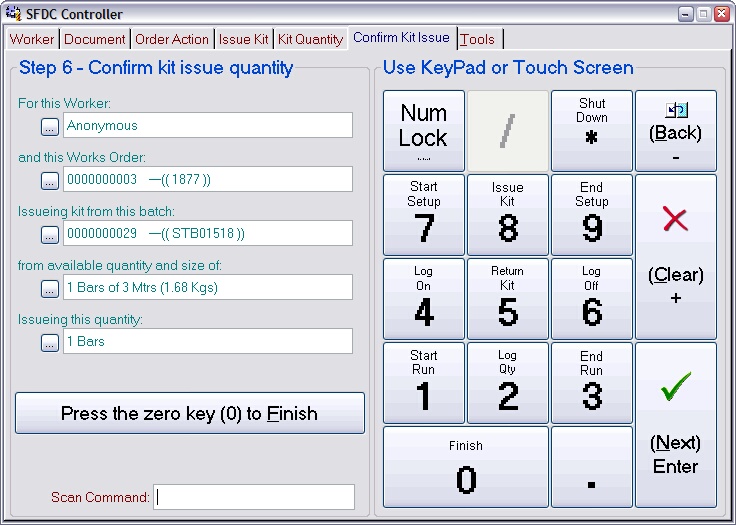Open browse button for available quantity field
736x525 pixels.
(x=50, y=288)
